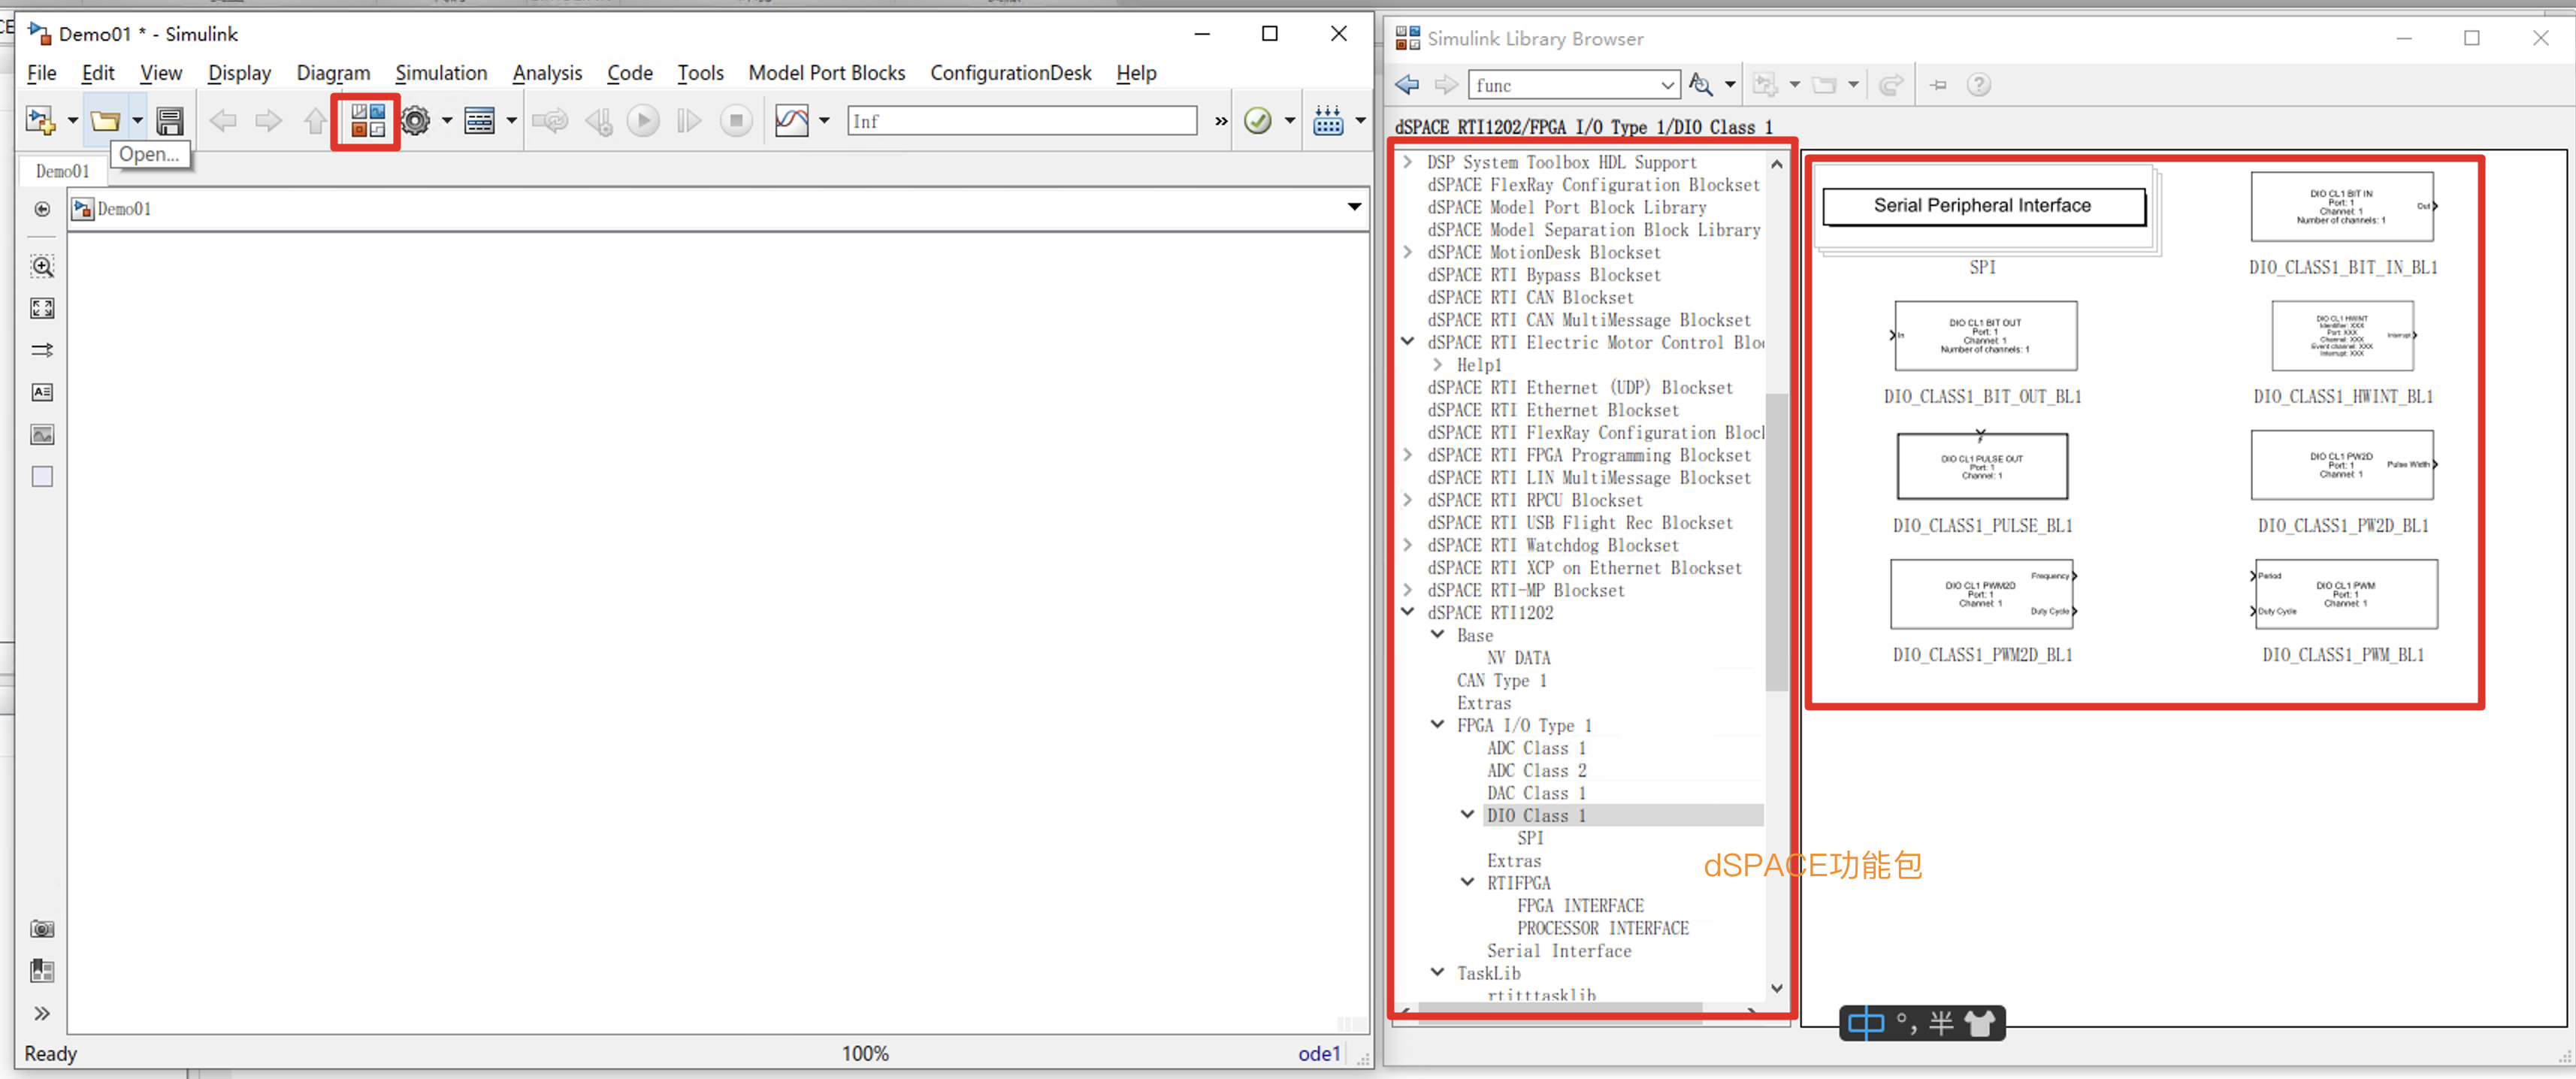Select dSPACE RTI CAN Blockset tree item
Viewport: 2576px width, 1079px height.
(1530, 297)
